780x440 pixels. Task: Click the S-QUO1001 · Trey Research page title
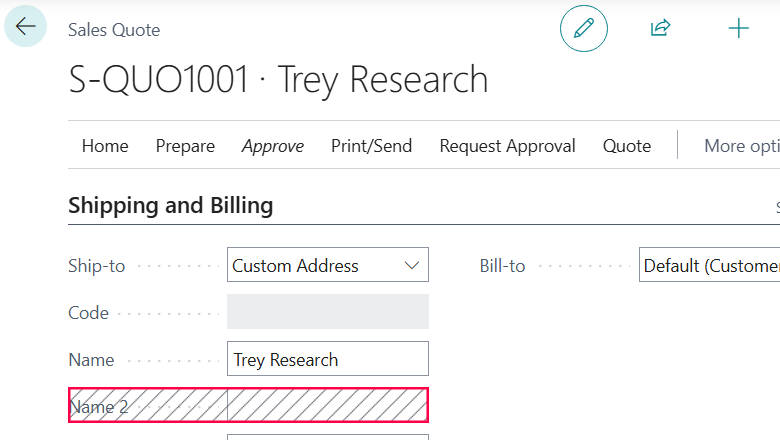pos(278,80)
